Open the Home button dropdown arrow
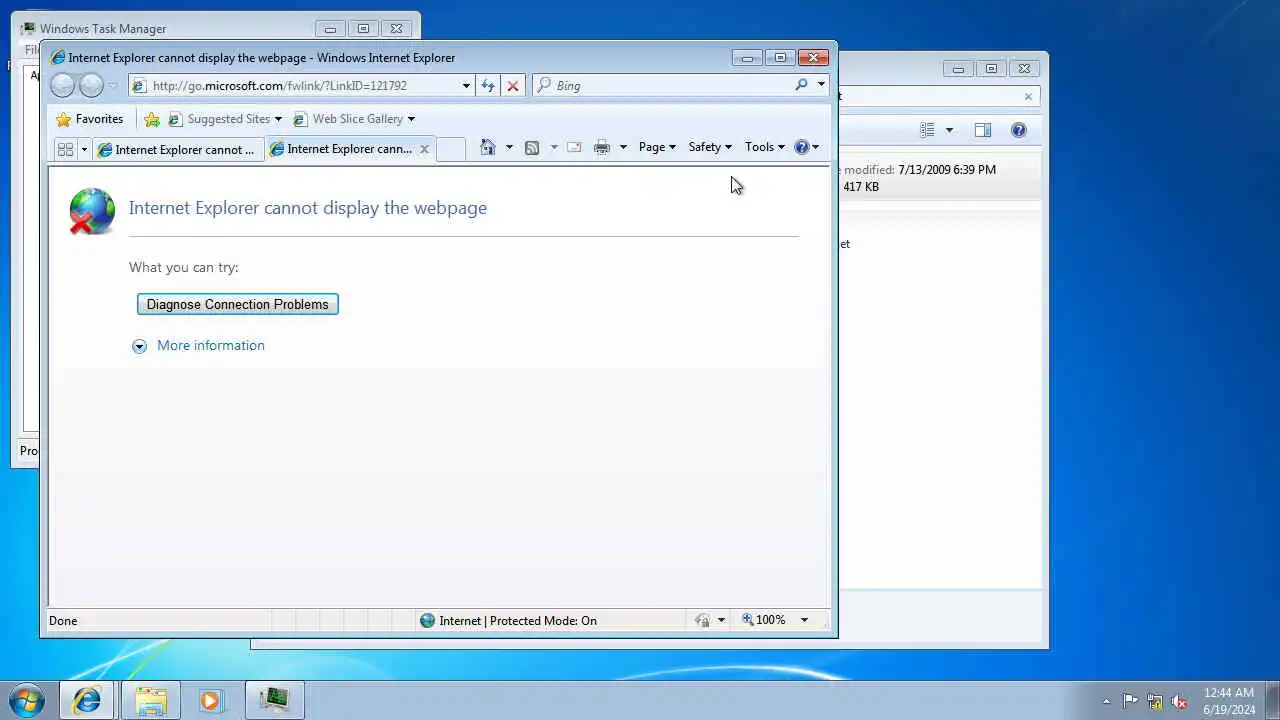 click(509, 147)
